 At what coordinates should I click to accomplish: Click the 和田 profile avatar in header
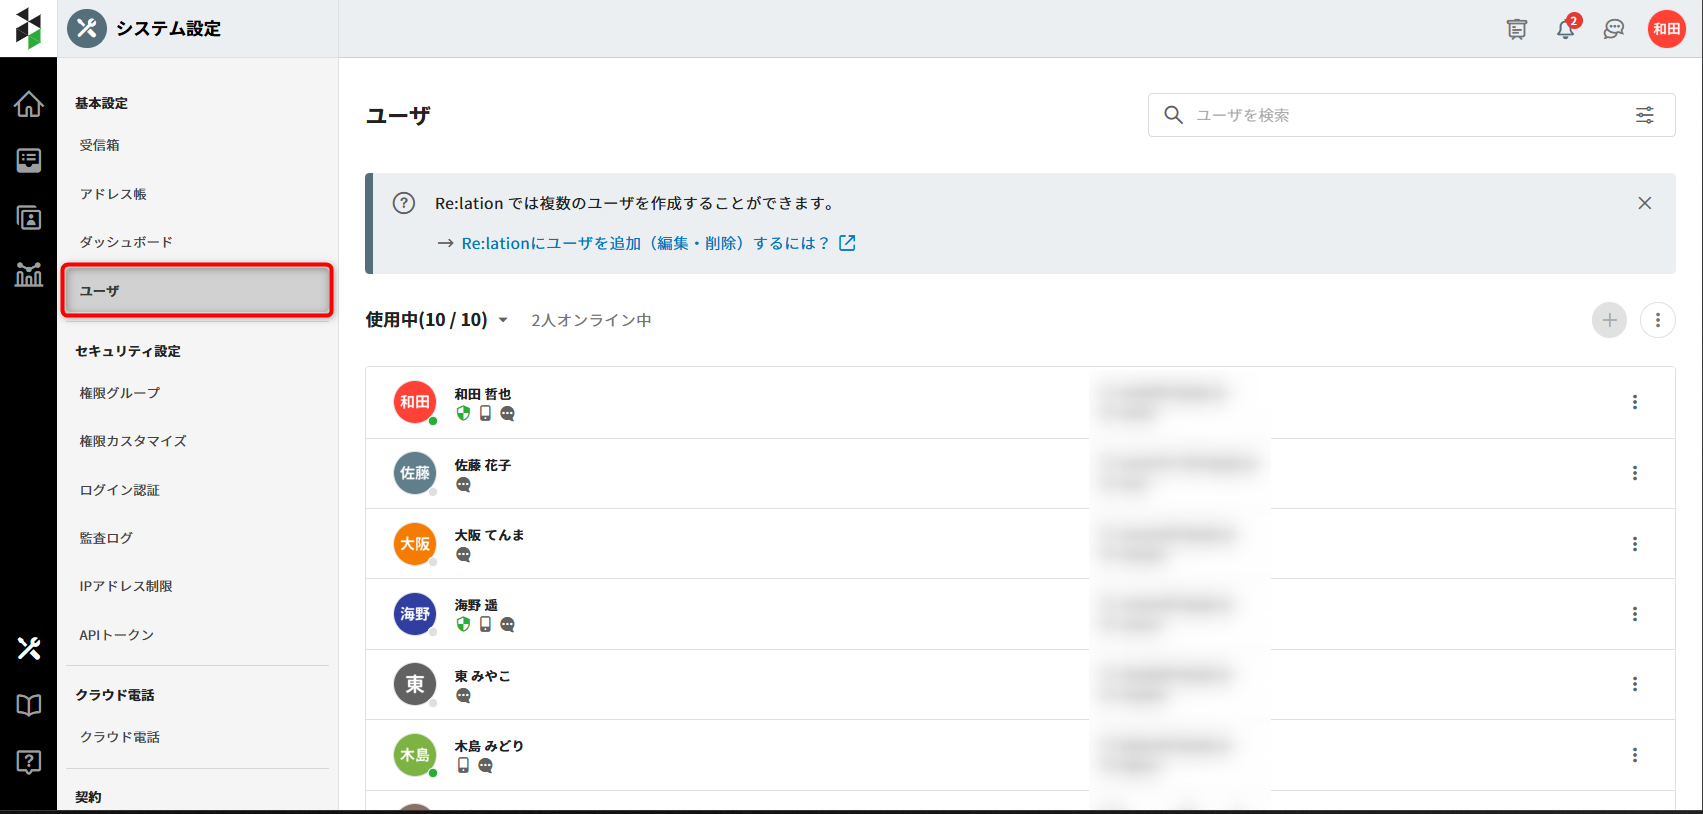coord(1666,29)
